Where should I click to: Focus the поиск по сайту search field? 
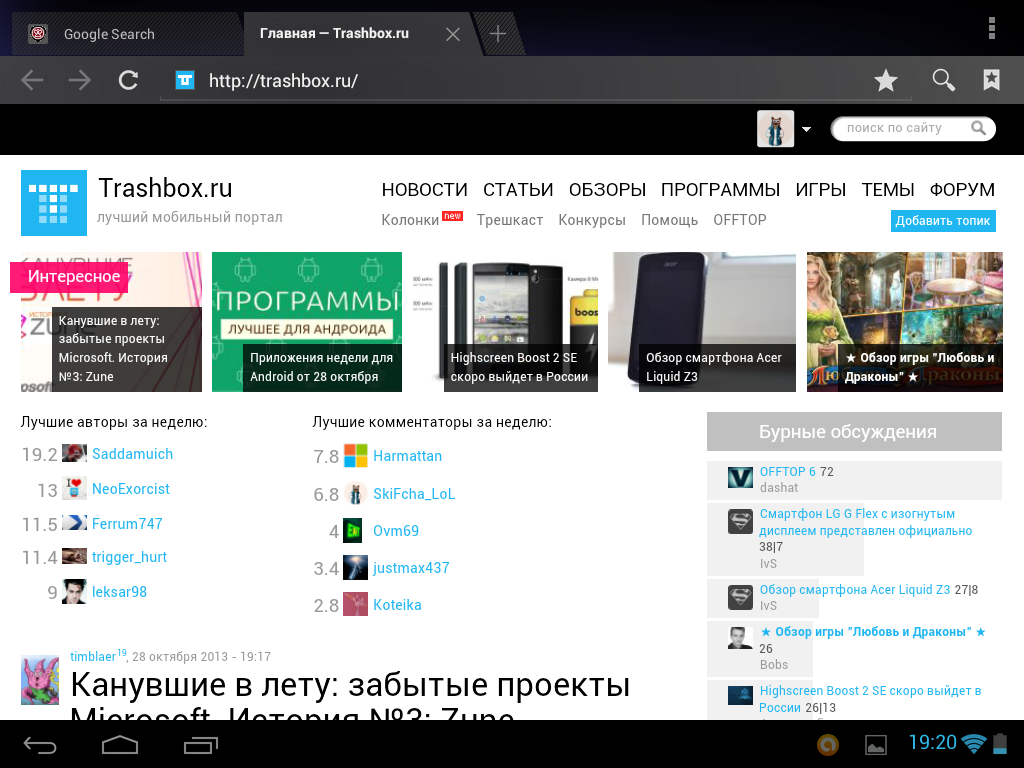913,129
